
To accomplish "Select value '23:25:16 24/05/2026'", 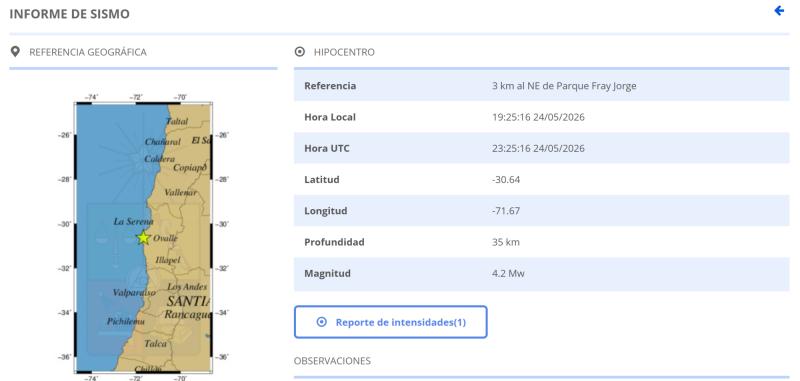I will pos(538,148).
